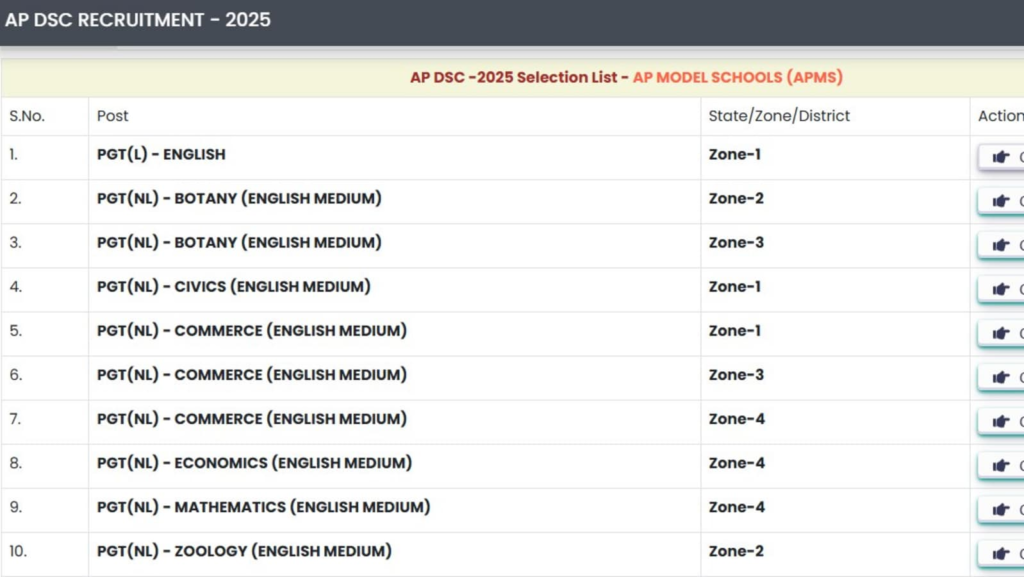Select the AP DSC -2025 Selection List heading

(x=515, y=77)
